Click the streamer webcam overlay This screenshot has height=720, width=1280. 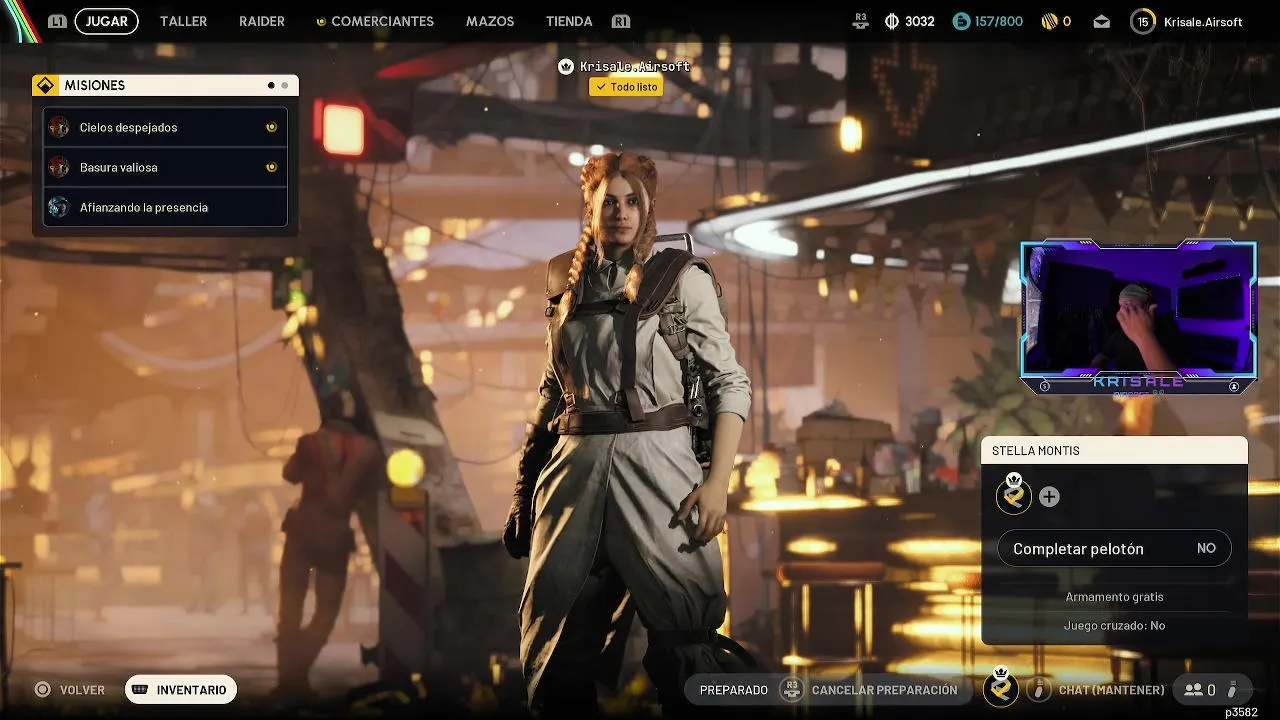(1138, 316)
